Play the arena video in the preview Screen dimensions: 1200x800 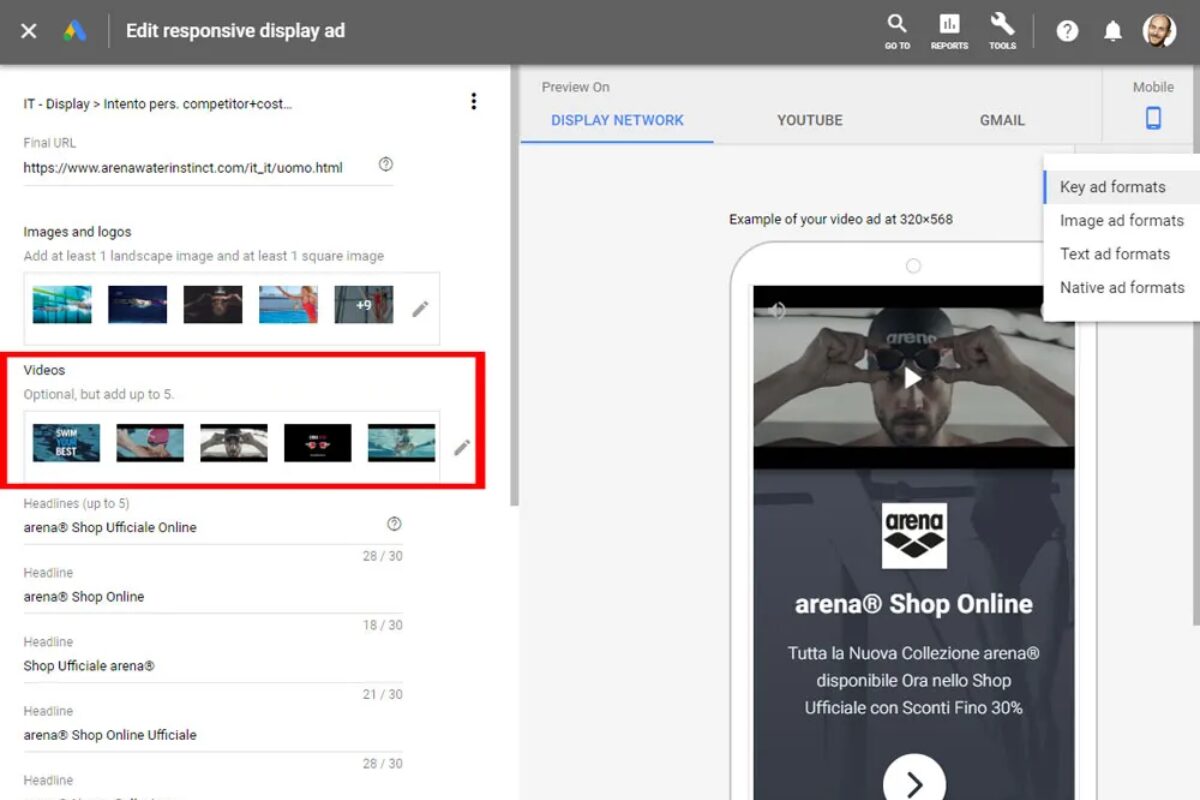(911, 378)
